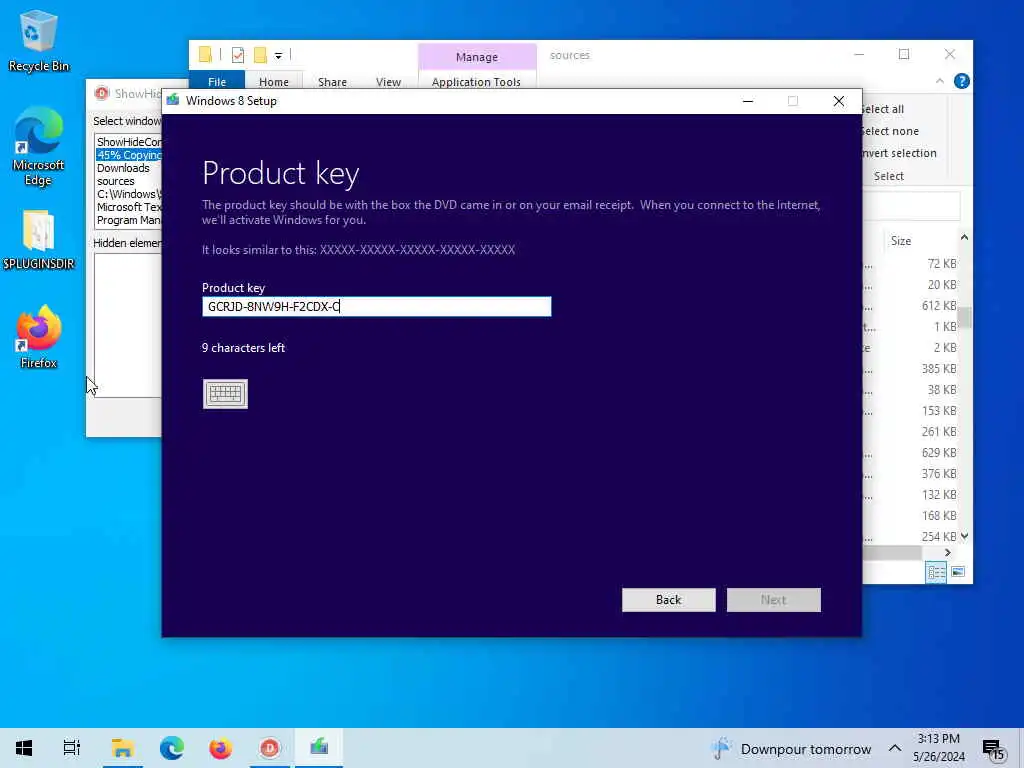
Task: Sort by the Size column header
Action: coord(901,241)
